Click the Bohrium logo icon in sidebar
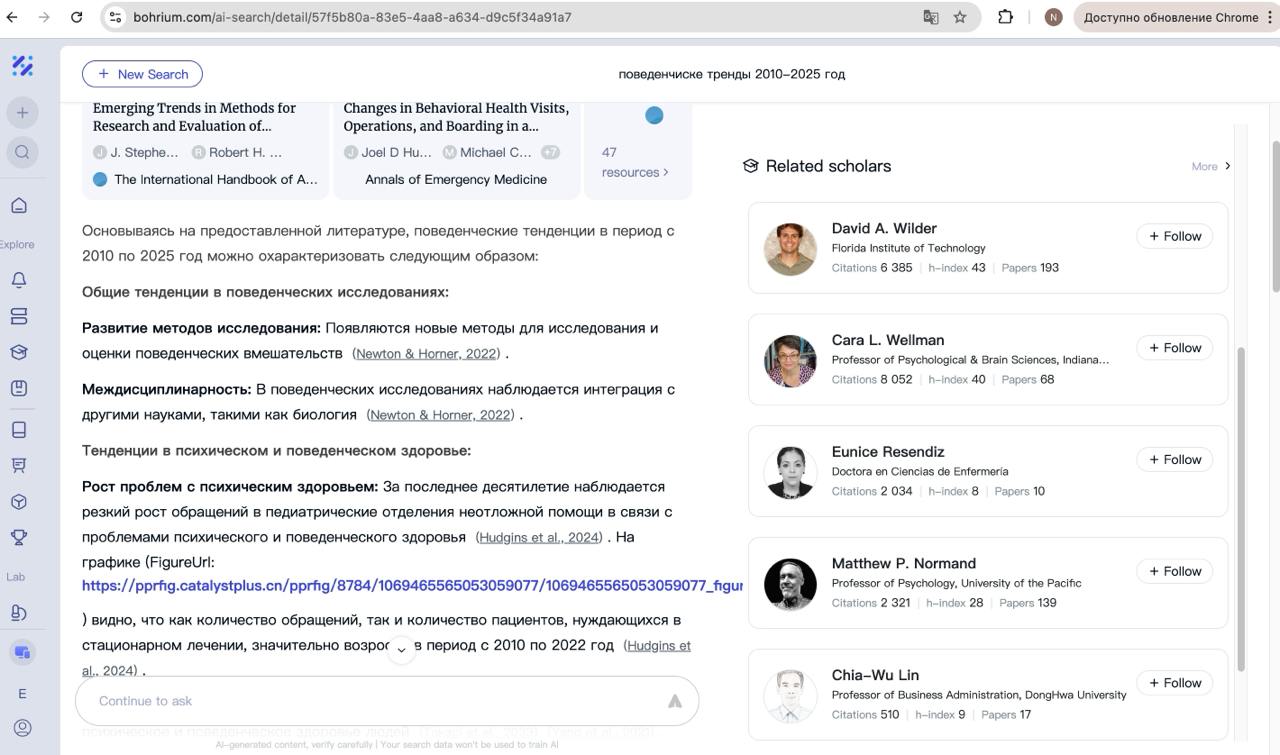The image size is (1280, 755). coord(22,66)
